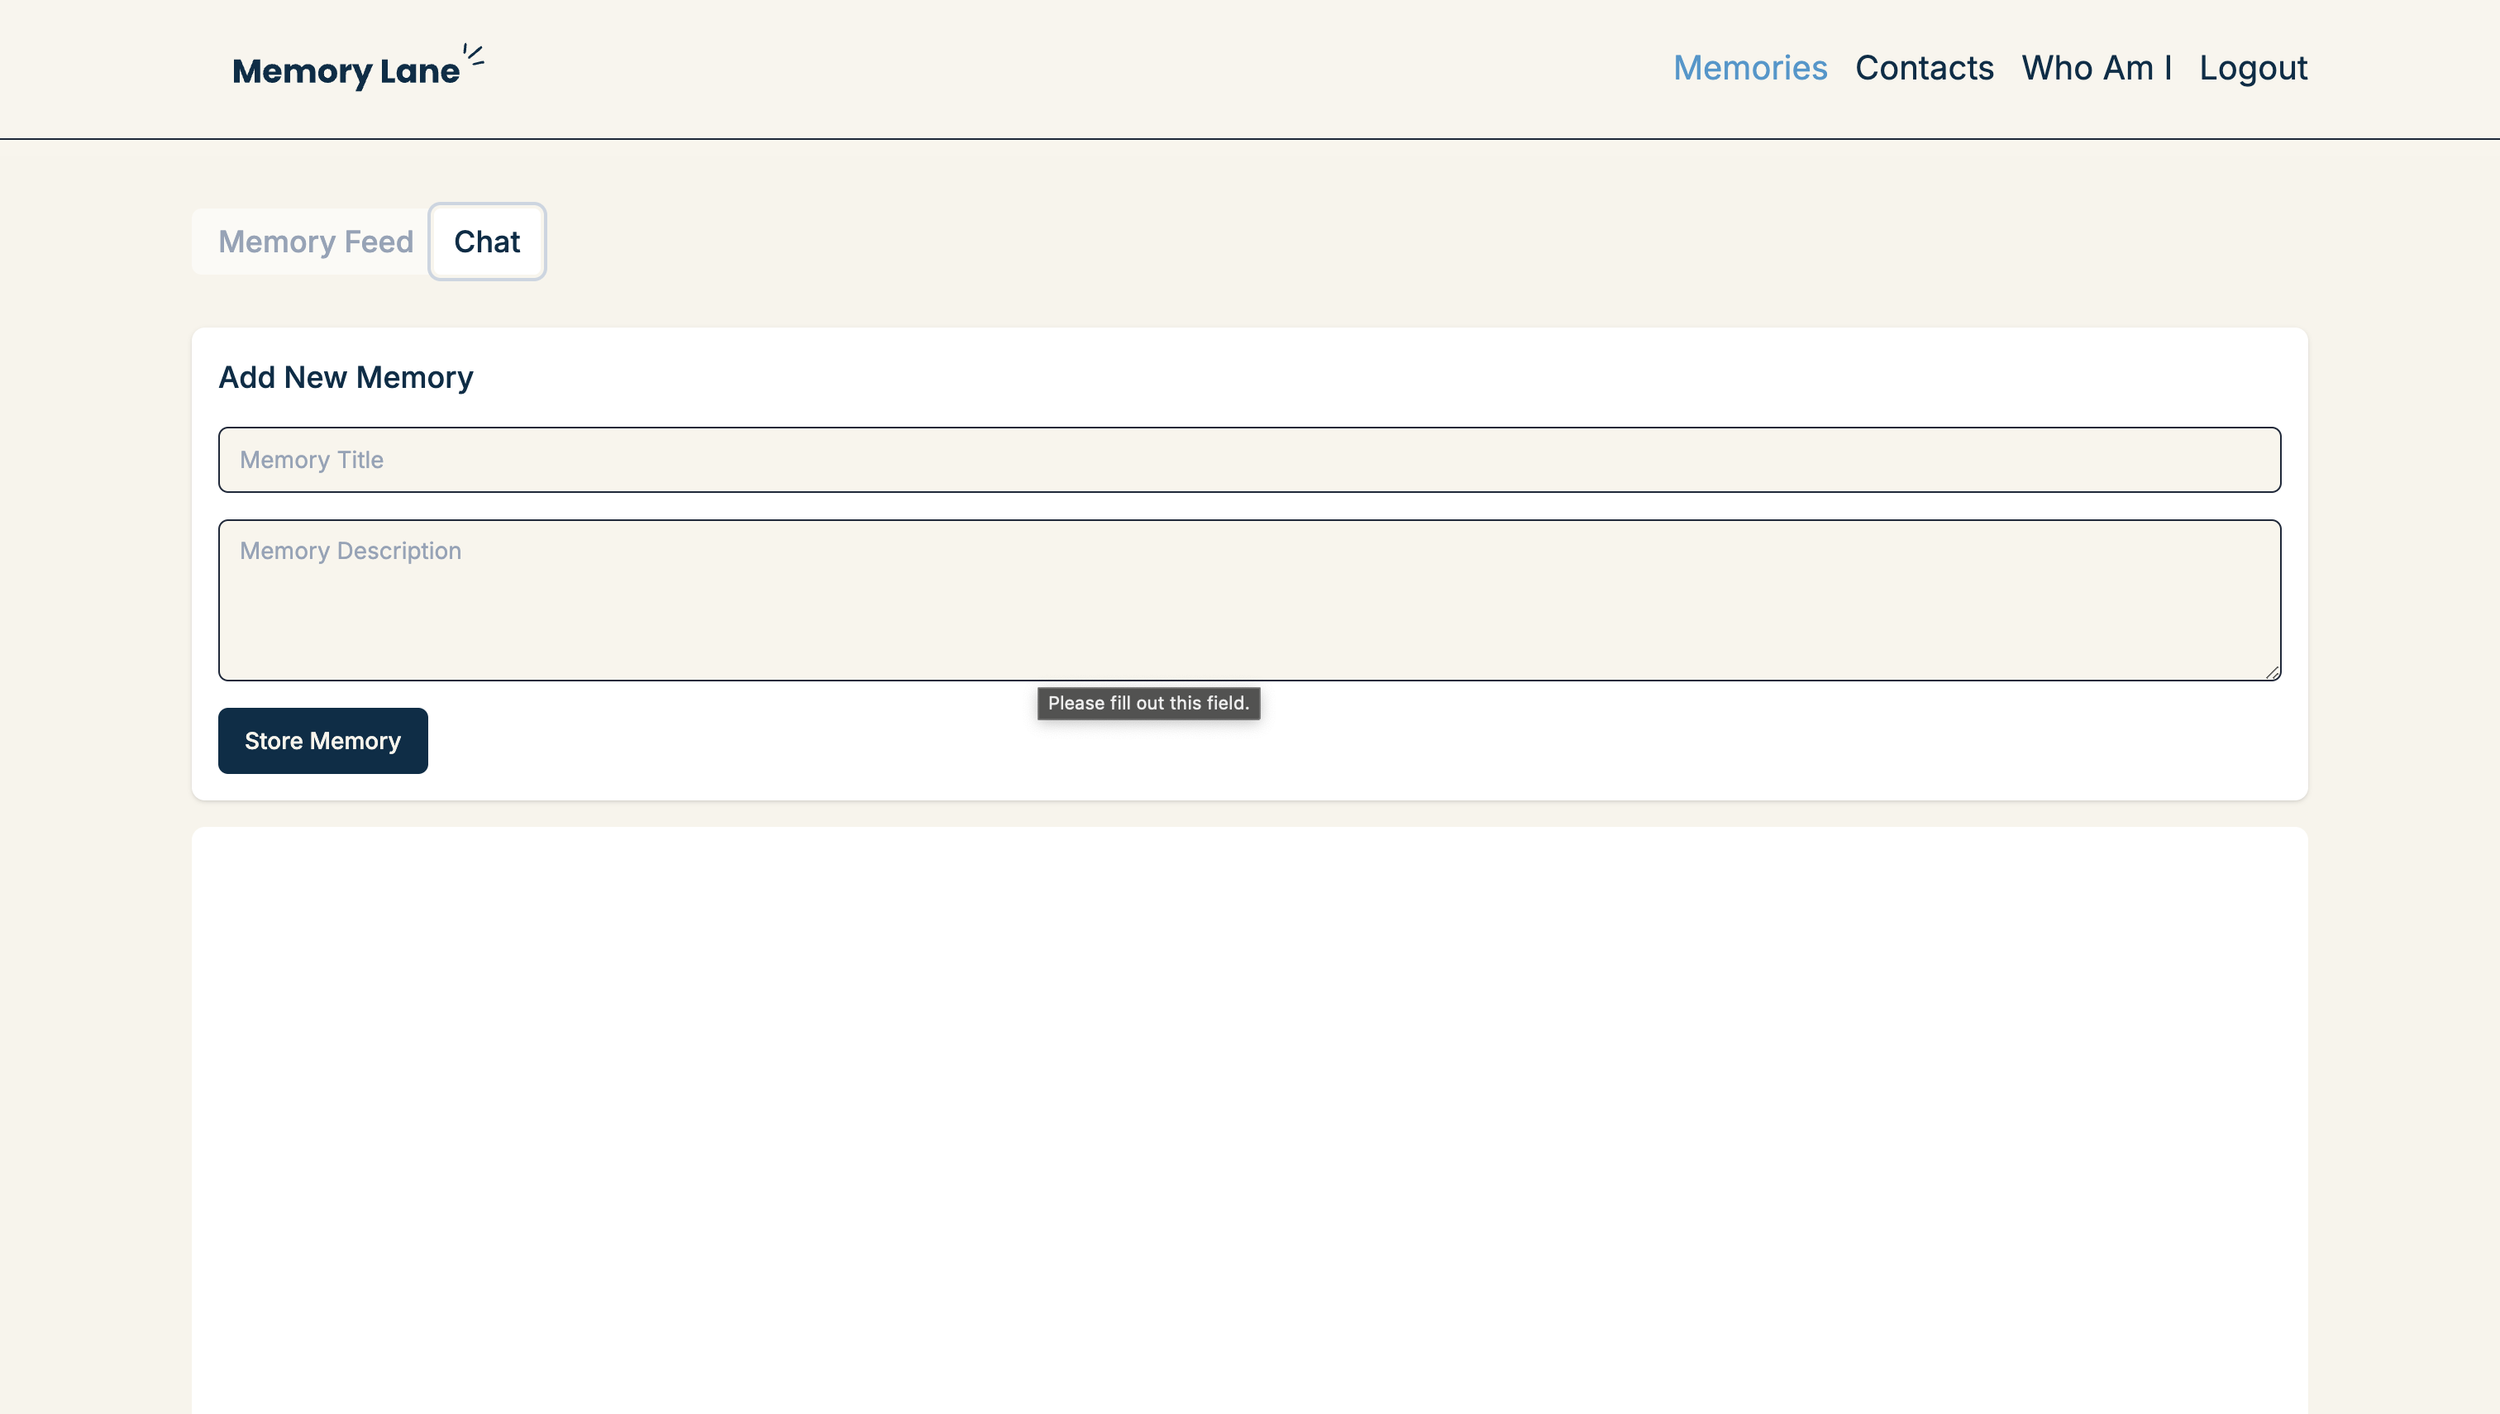
Task: Click the 'Memory Title' placeholder text
Action: pyautogui.click(x=311, y=460)
